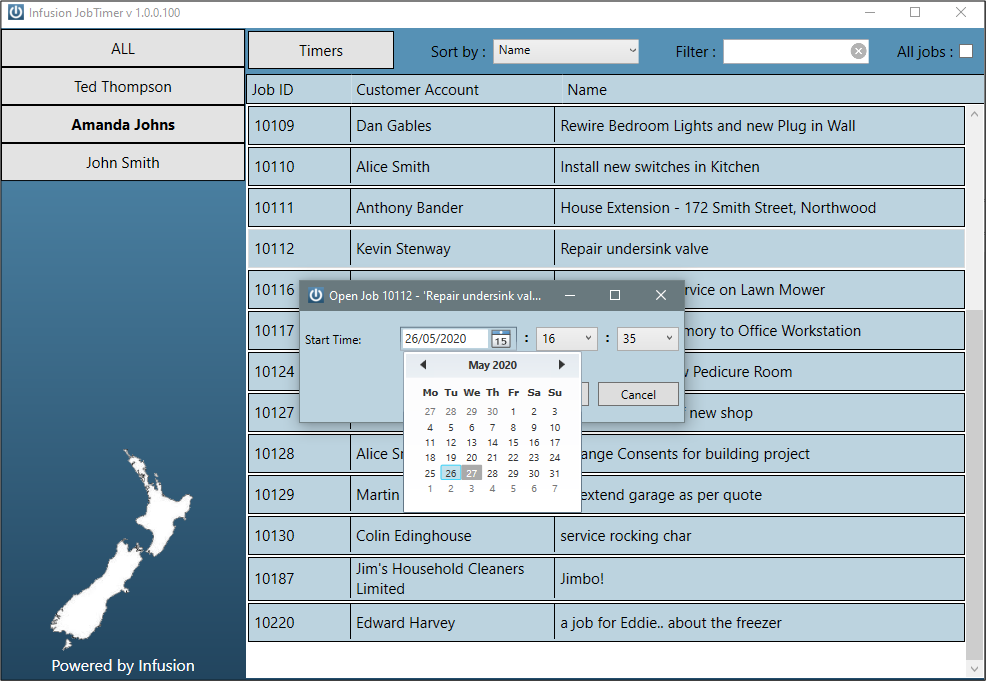Go to previous month in calendar
The width and height of the screenshot is (986, 681).
coord(423,365)
